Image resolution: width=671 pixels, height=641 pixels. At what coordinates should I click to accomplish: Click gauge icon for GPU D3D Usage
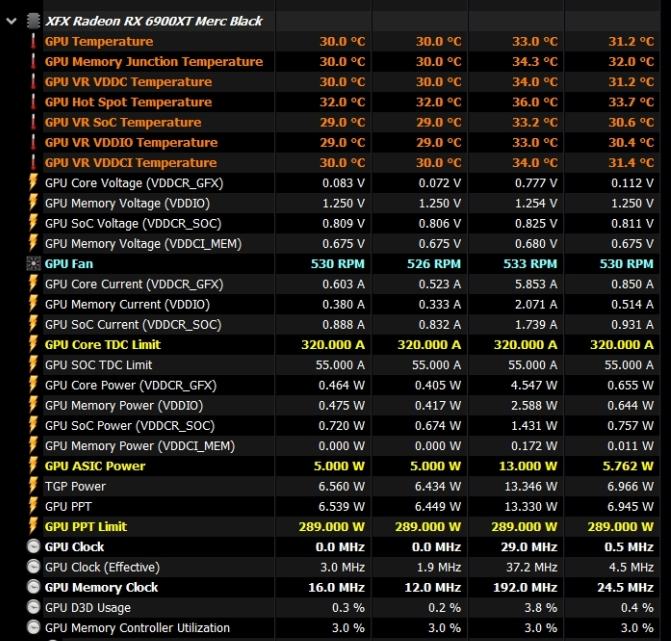pos(33,607)
